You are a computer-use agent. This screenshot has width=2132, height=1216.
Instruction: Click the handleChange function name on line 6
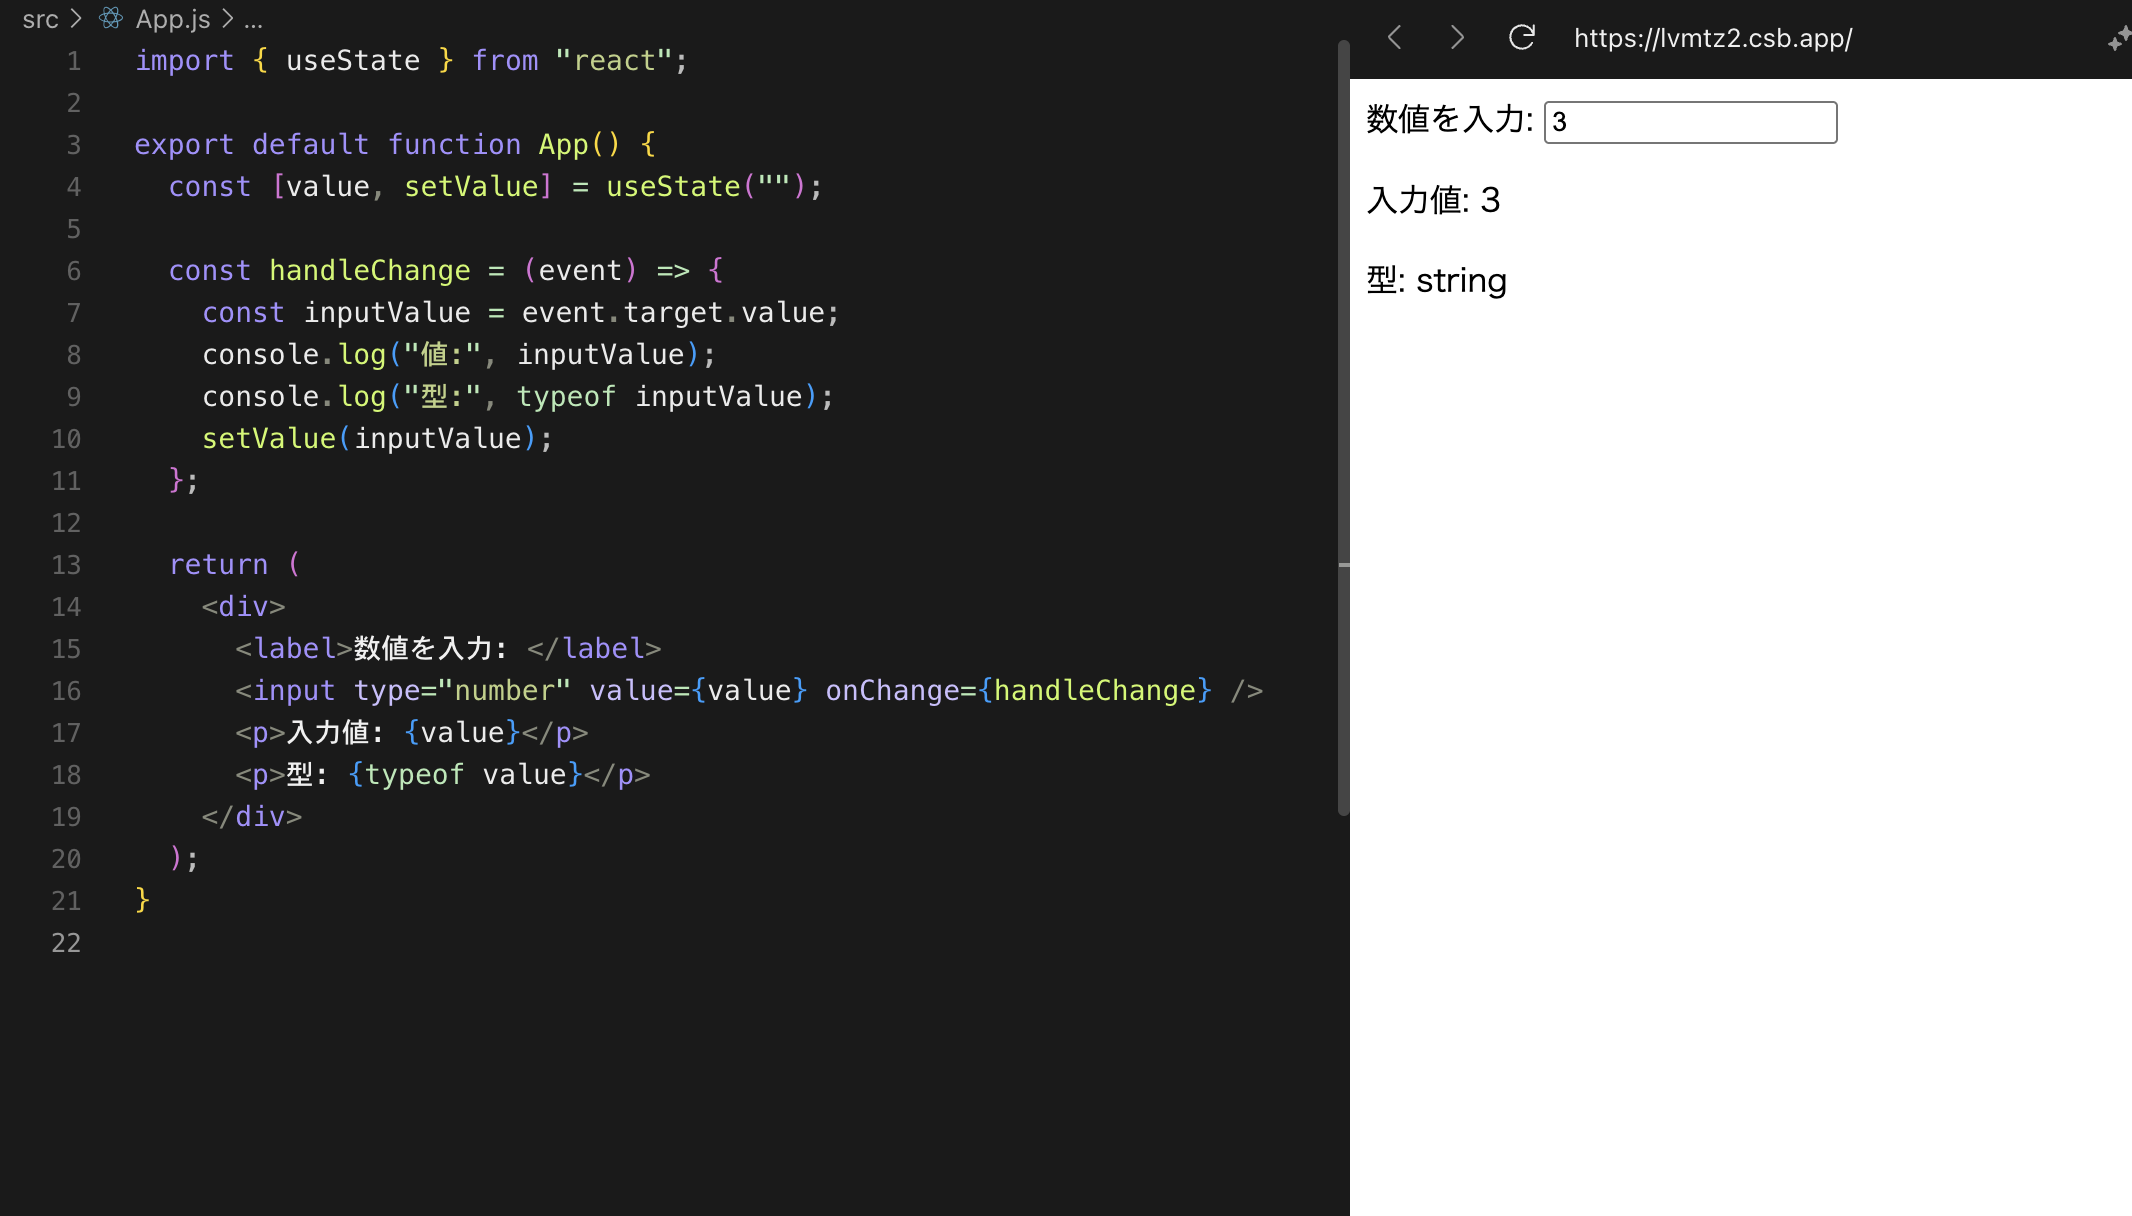[369, 271]
